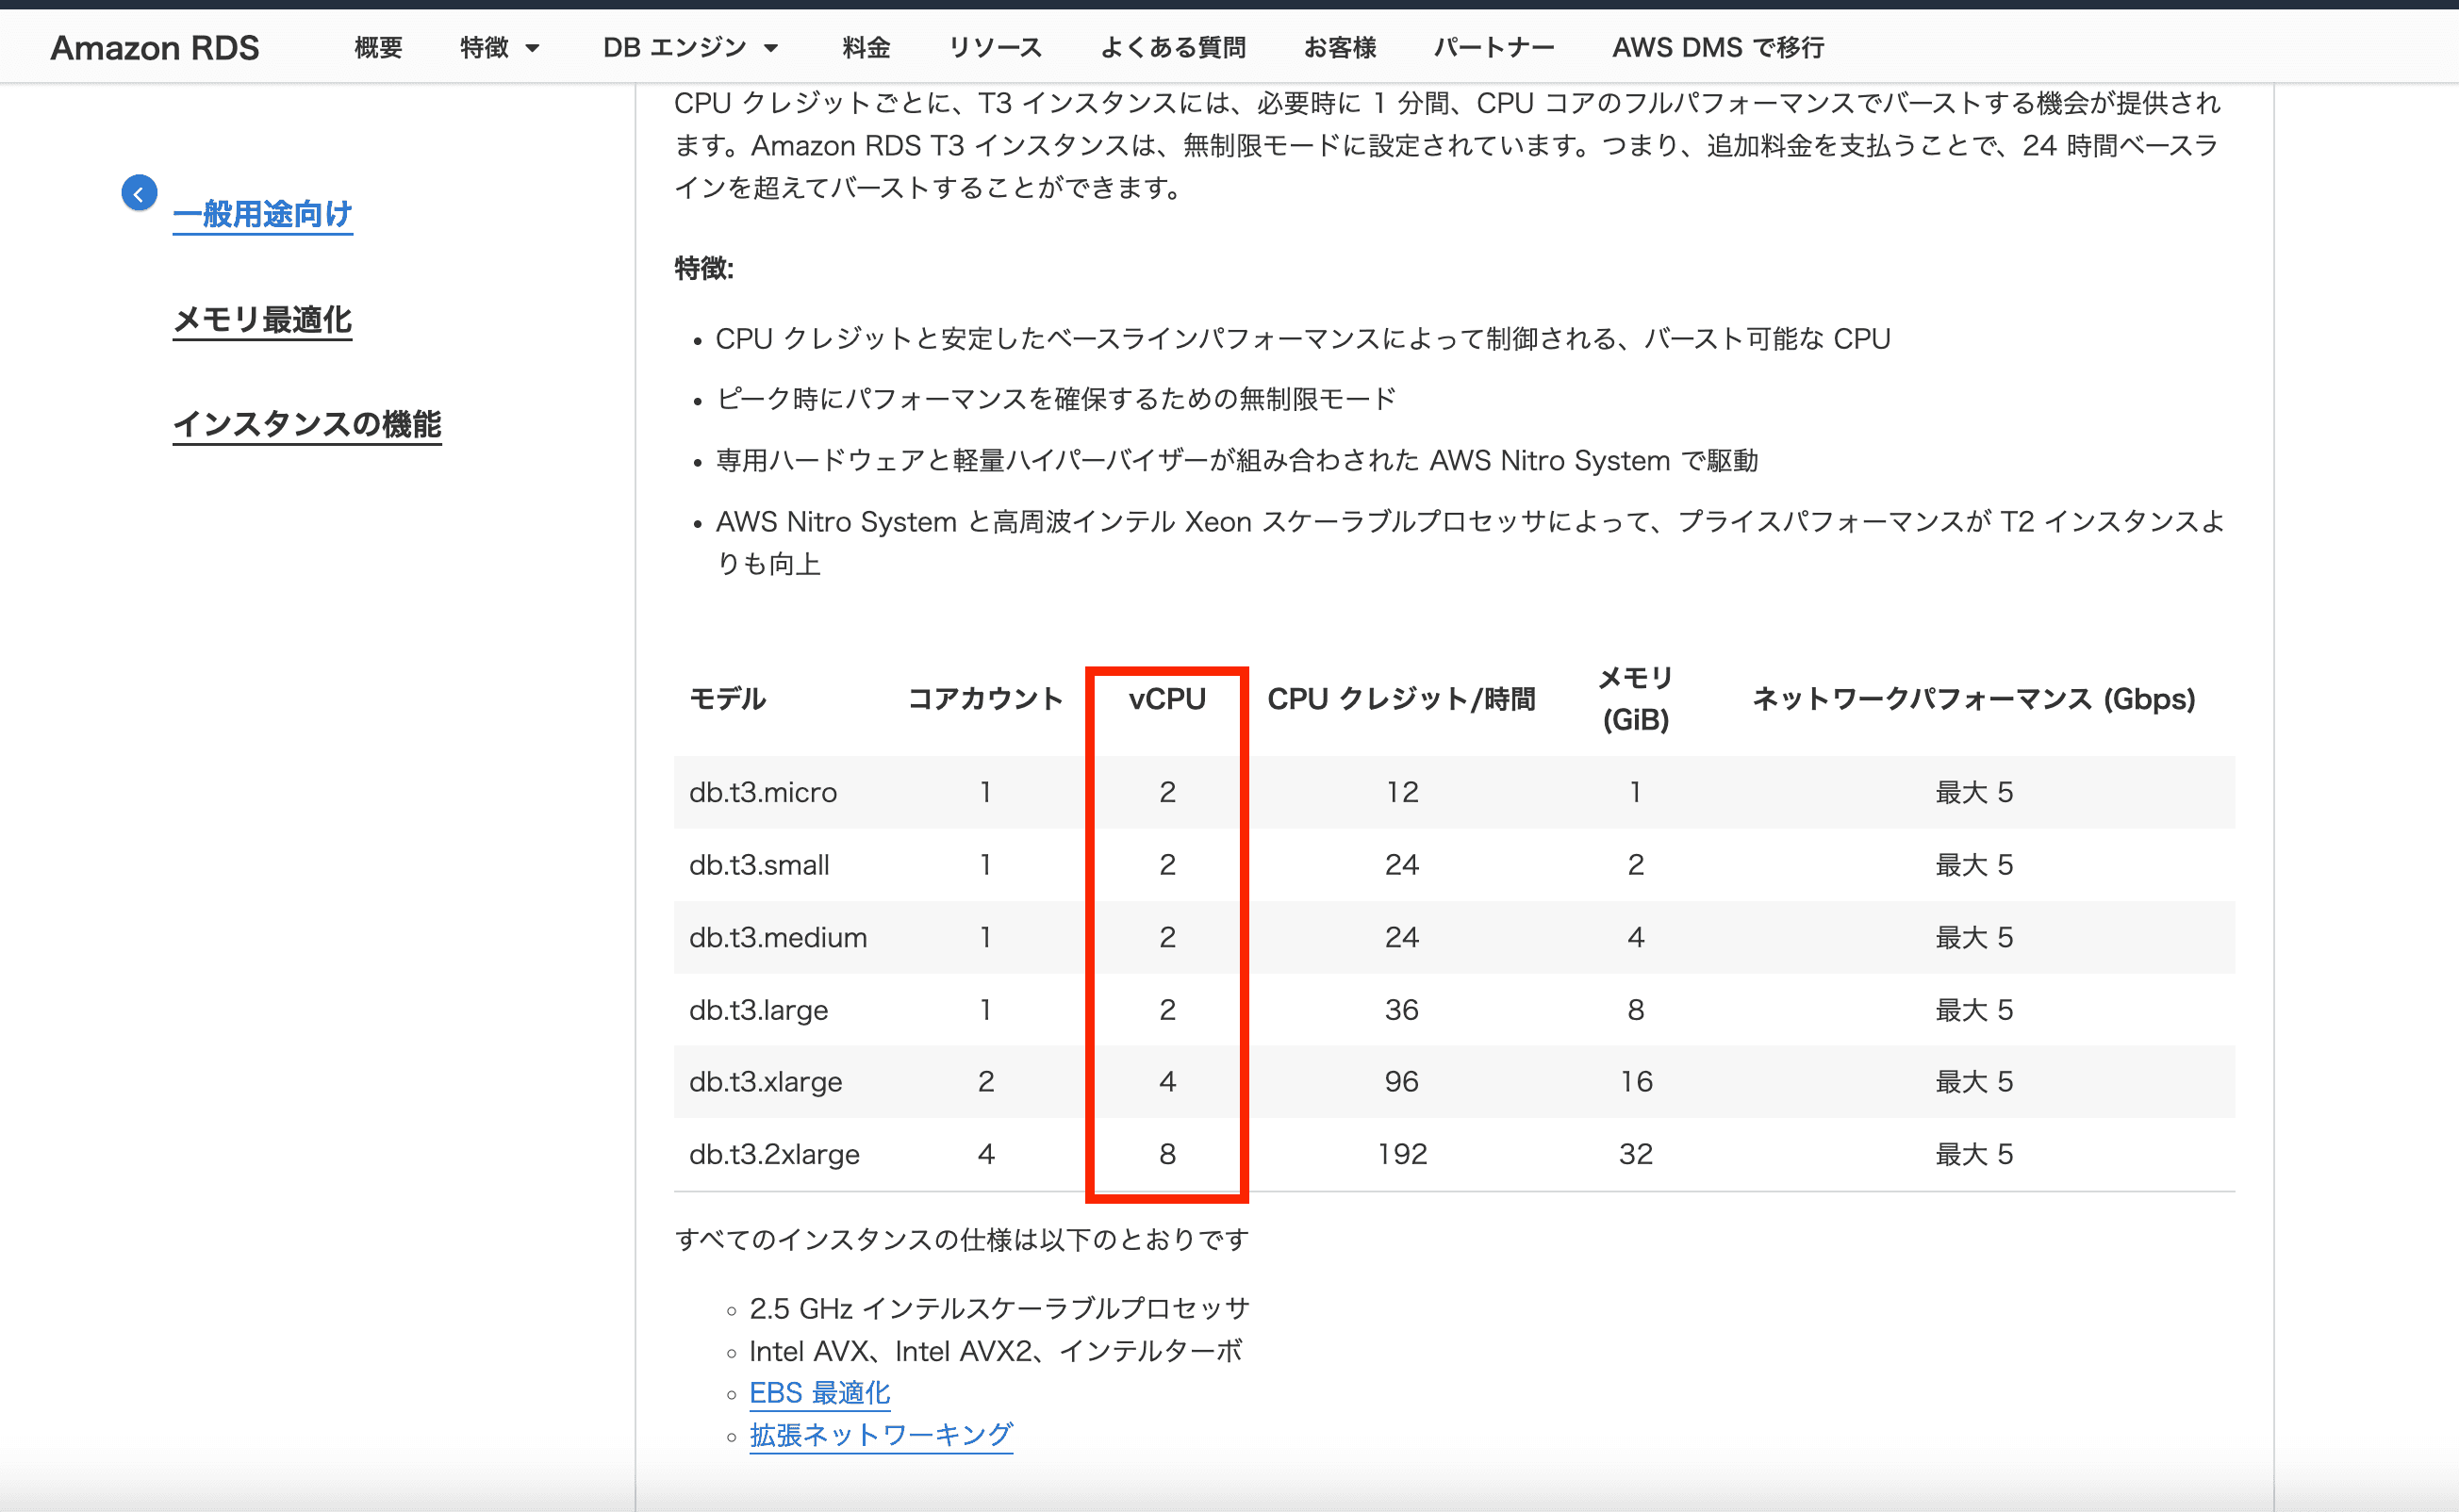Click the Amazon RDS title
2459x1512 pixels.
(155, 47)
